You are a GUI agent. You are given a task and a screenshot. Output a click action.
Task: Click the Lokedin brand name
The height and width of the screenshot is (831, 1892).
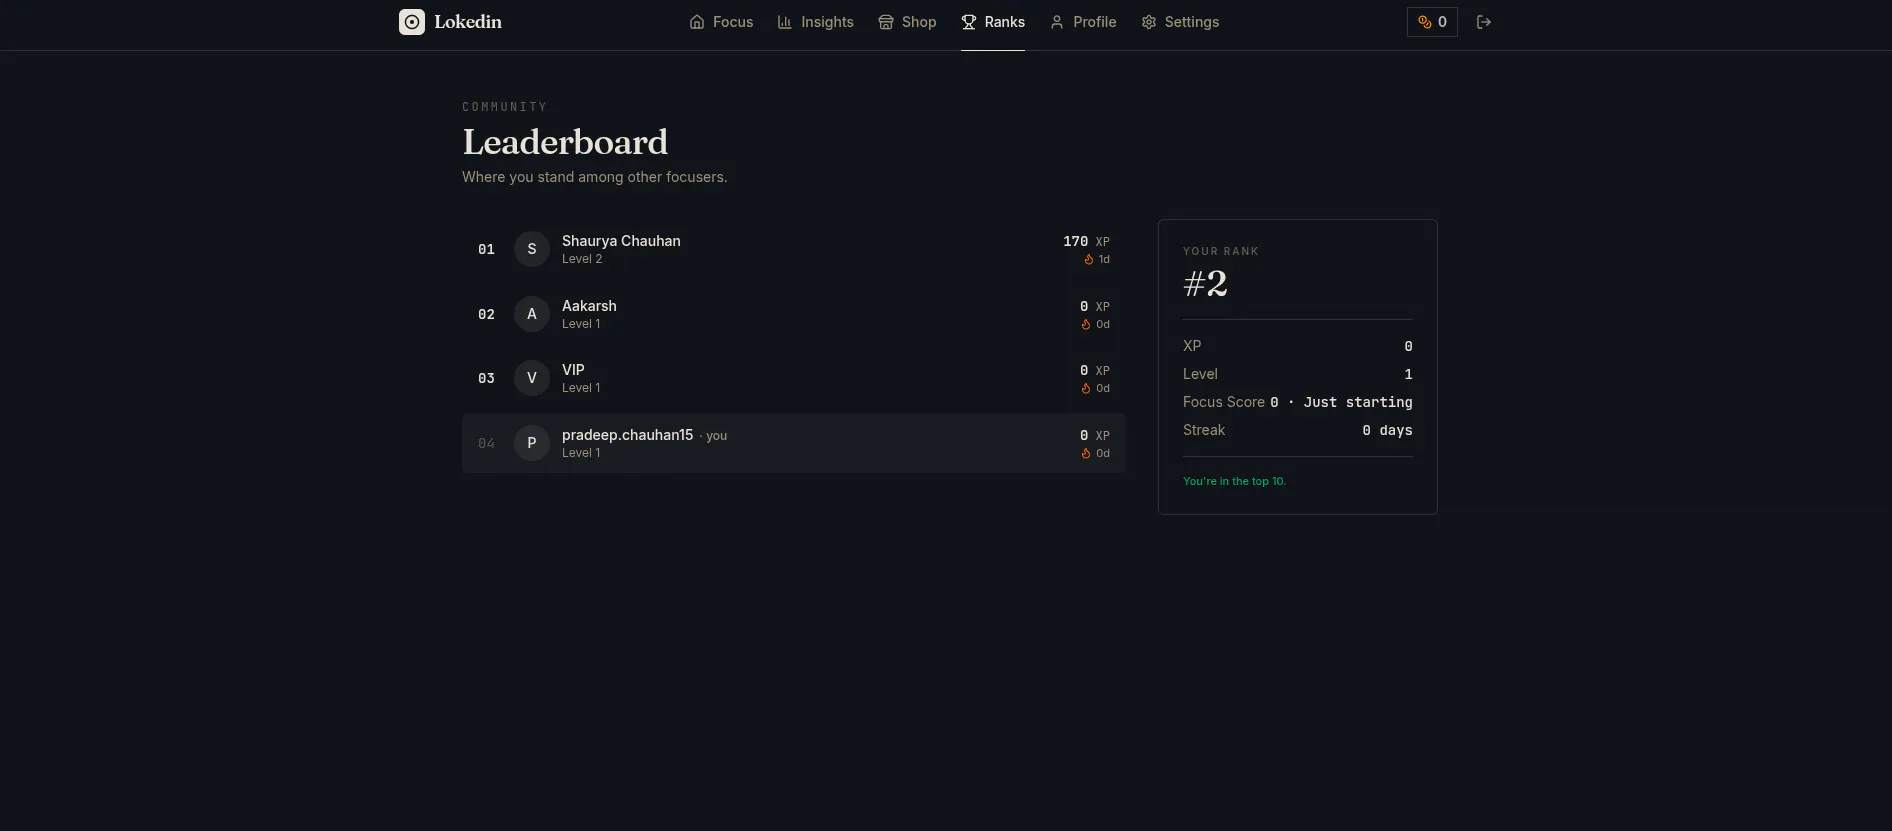(468, 22)
